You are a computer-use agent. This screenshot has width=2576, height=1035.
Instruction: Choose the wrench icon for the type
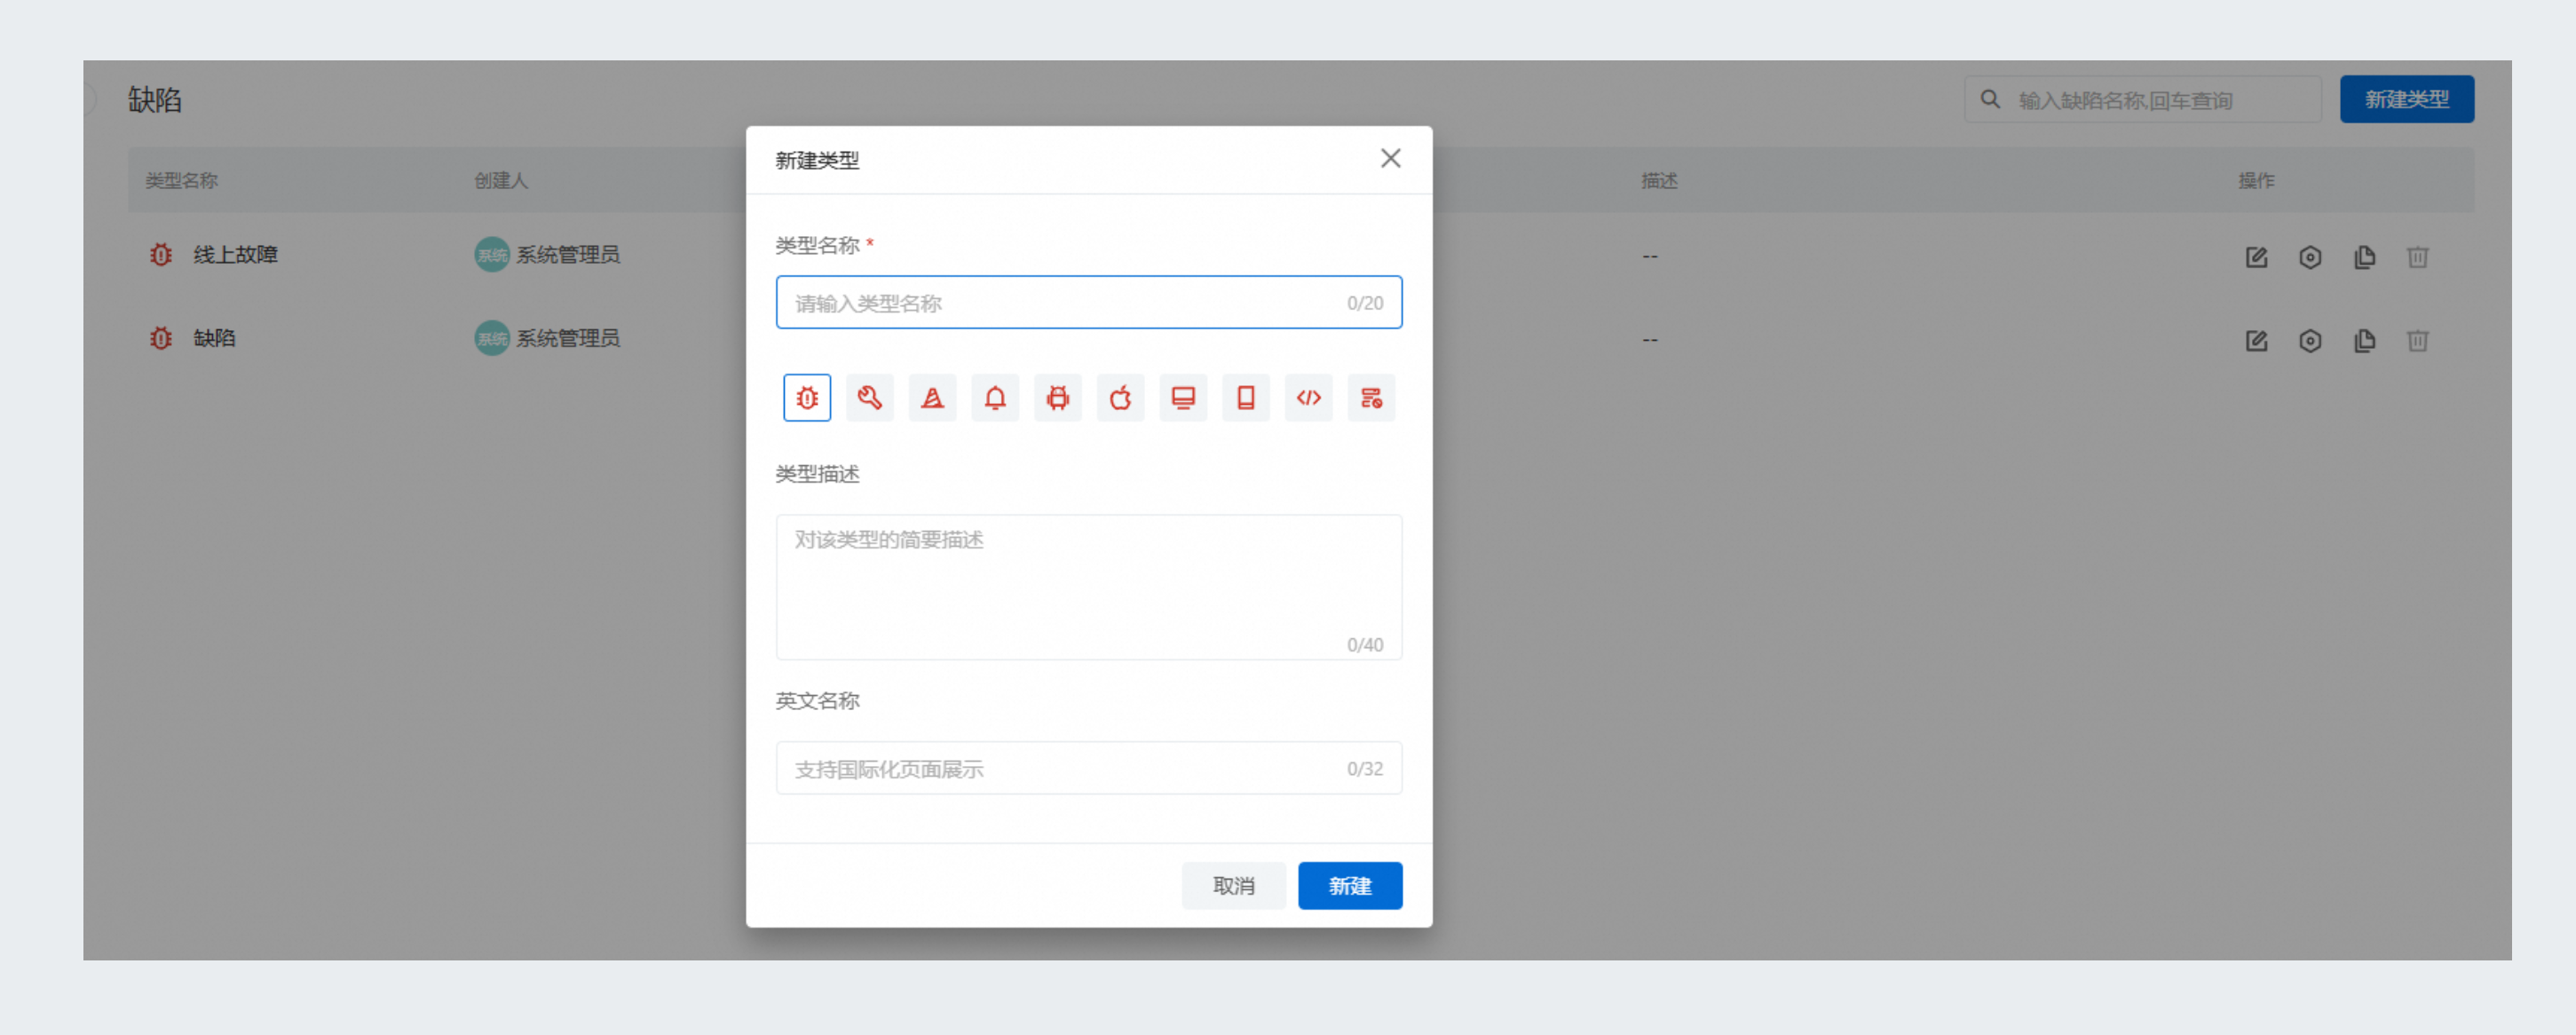click(x=869, y=398)
